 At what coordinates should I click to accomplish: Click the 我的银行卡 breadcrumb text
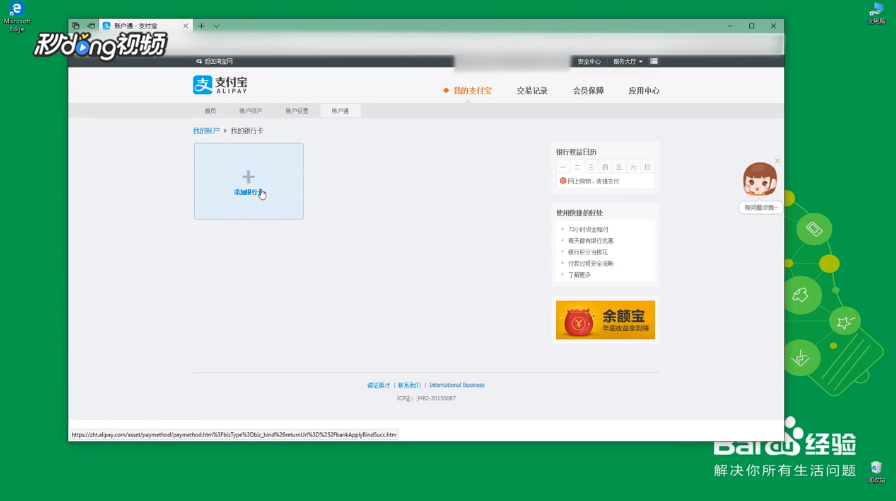(247, 131)
